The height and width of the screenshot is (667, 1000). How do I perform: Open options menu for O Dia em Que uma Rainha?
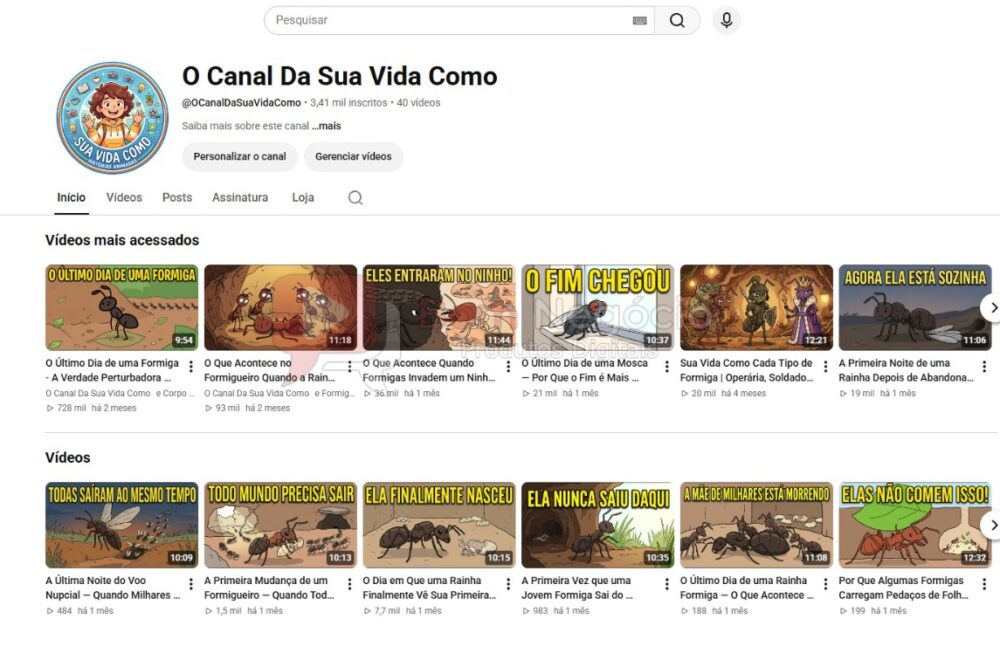pyautogui.click(x=508, y=584)
